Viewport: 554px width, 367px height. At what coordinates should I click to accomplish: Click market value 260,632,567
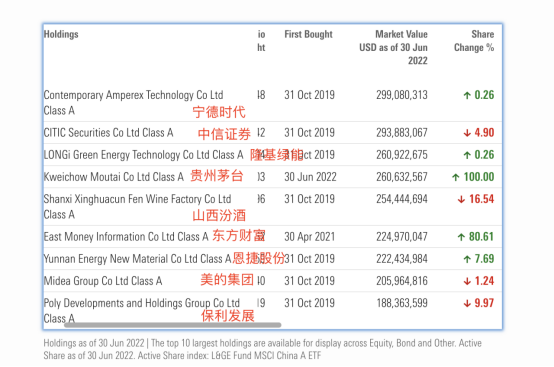tap(402, 177)
